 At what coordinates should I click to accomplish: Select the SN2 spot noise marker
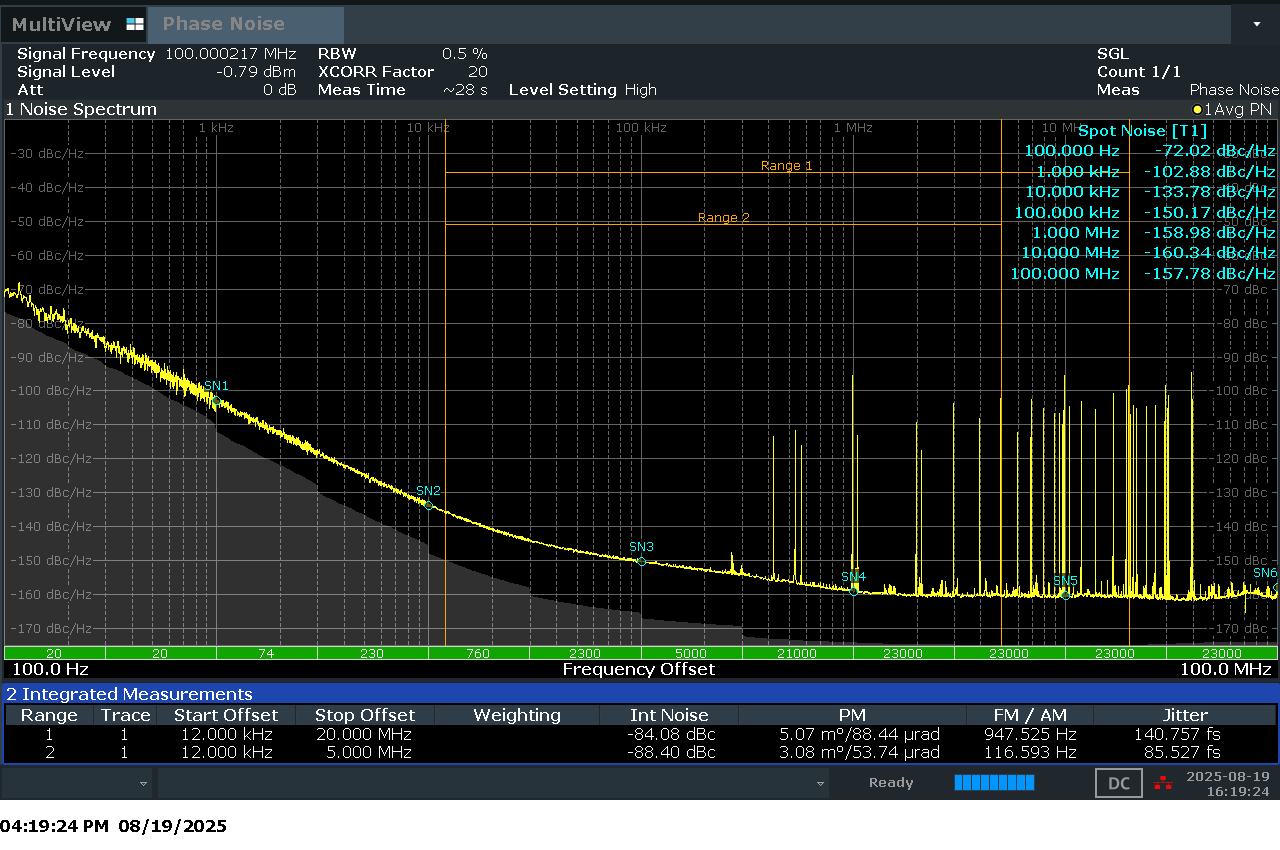click(427, 505)
